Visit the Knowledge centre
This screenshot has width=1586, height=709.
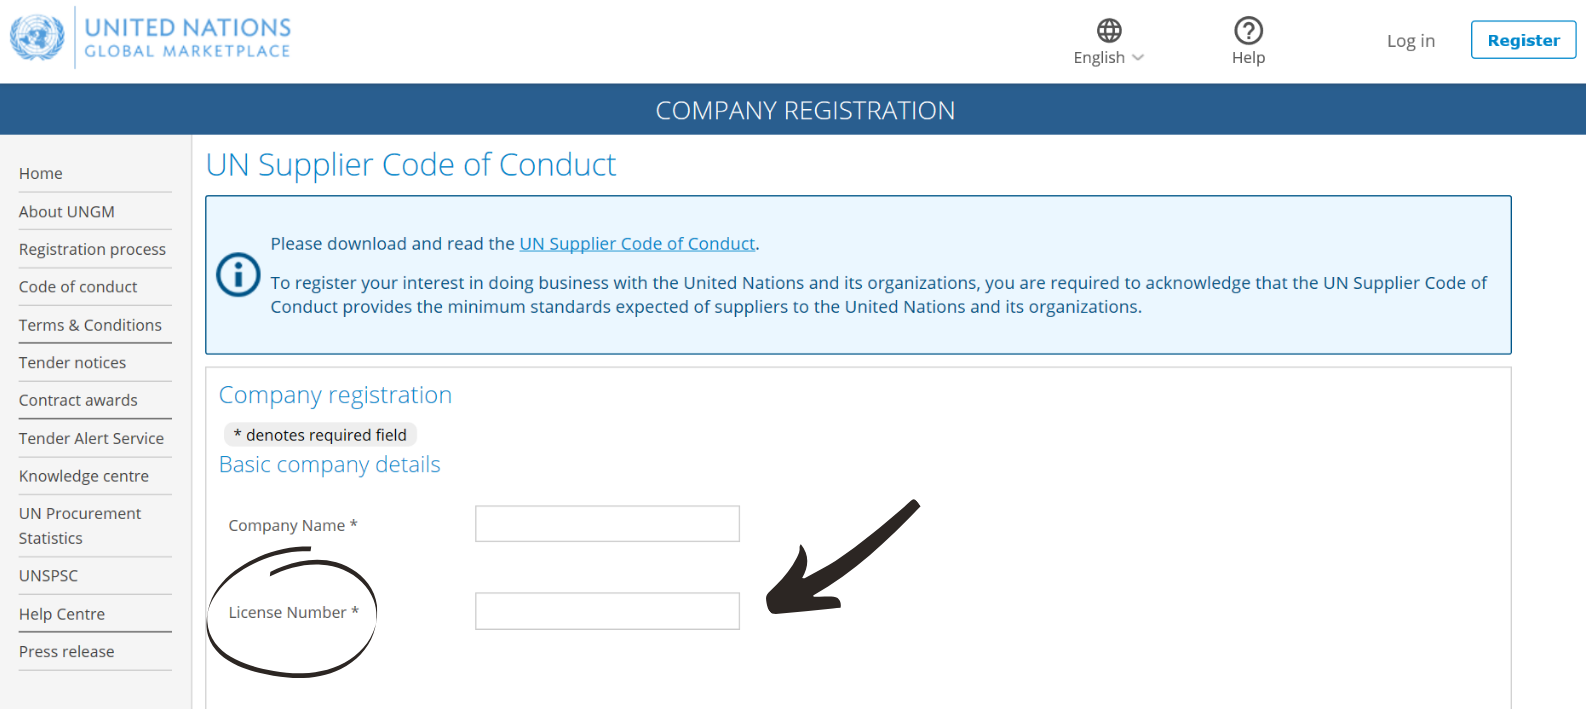click(x=84, y=476)
